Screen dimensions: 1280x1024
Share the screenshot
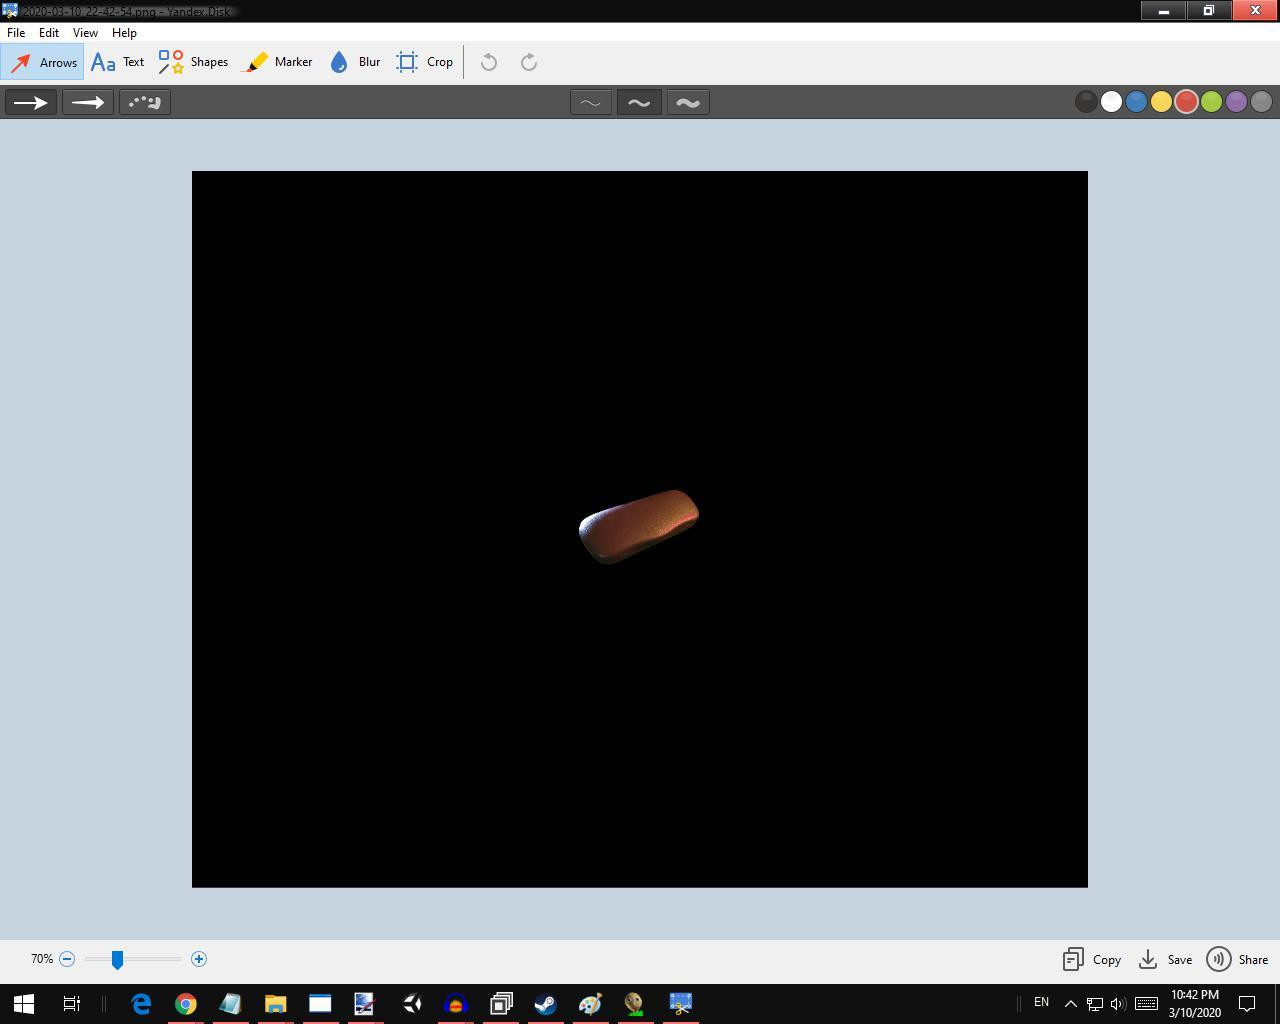(1237, 959)
